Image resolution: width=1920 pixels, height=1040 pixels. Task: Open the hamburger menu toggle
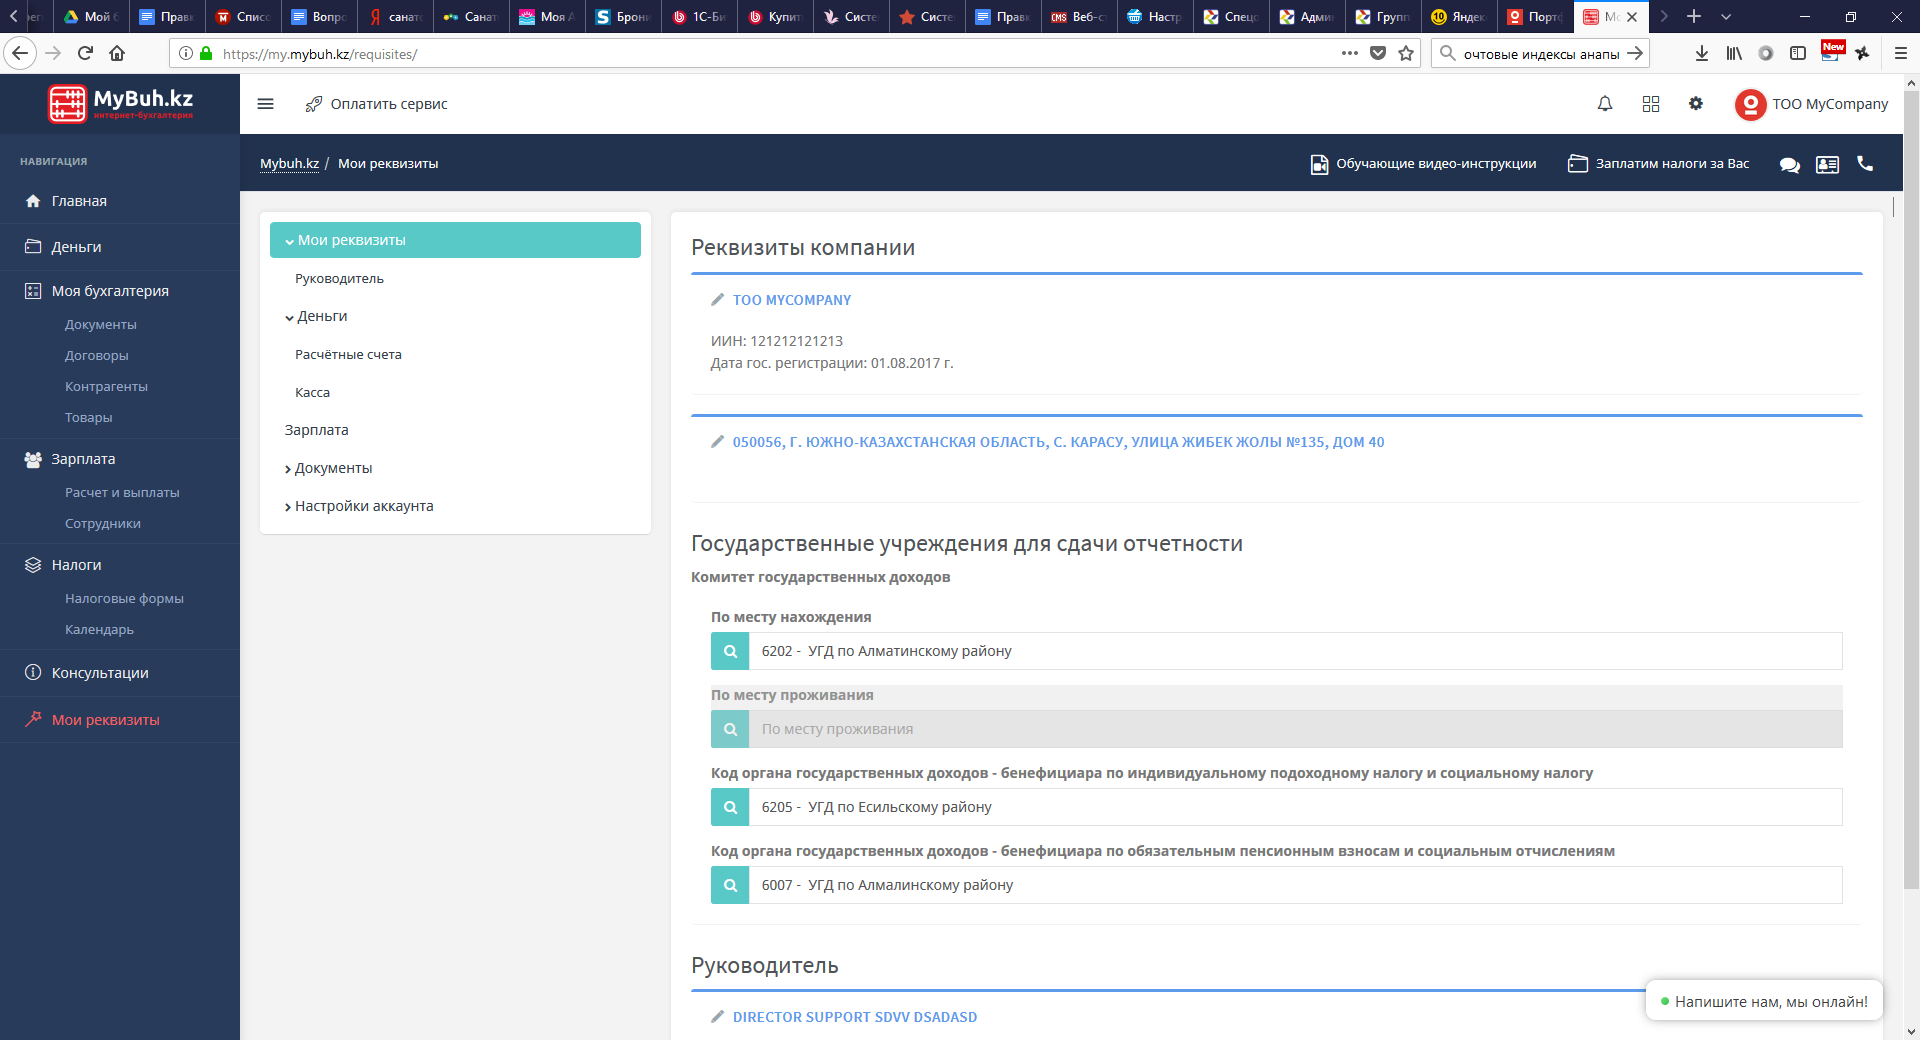(x=265, y=104)
